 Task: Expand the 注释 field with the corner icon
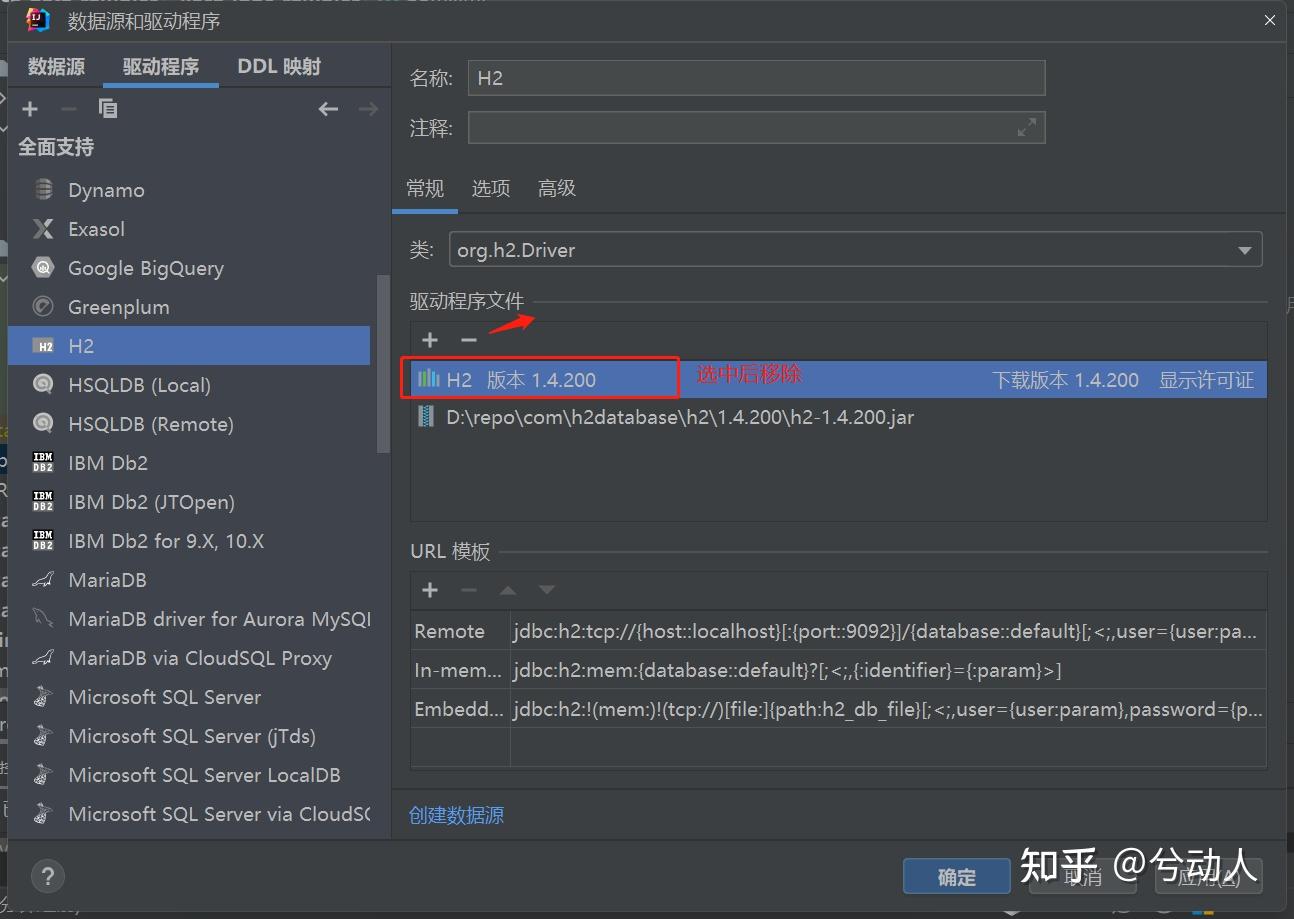1026,127
